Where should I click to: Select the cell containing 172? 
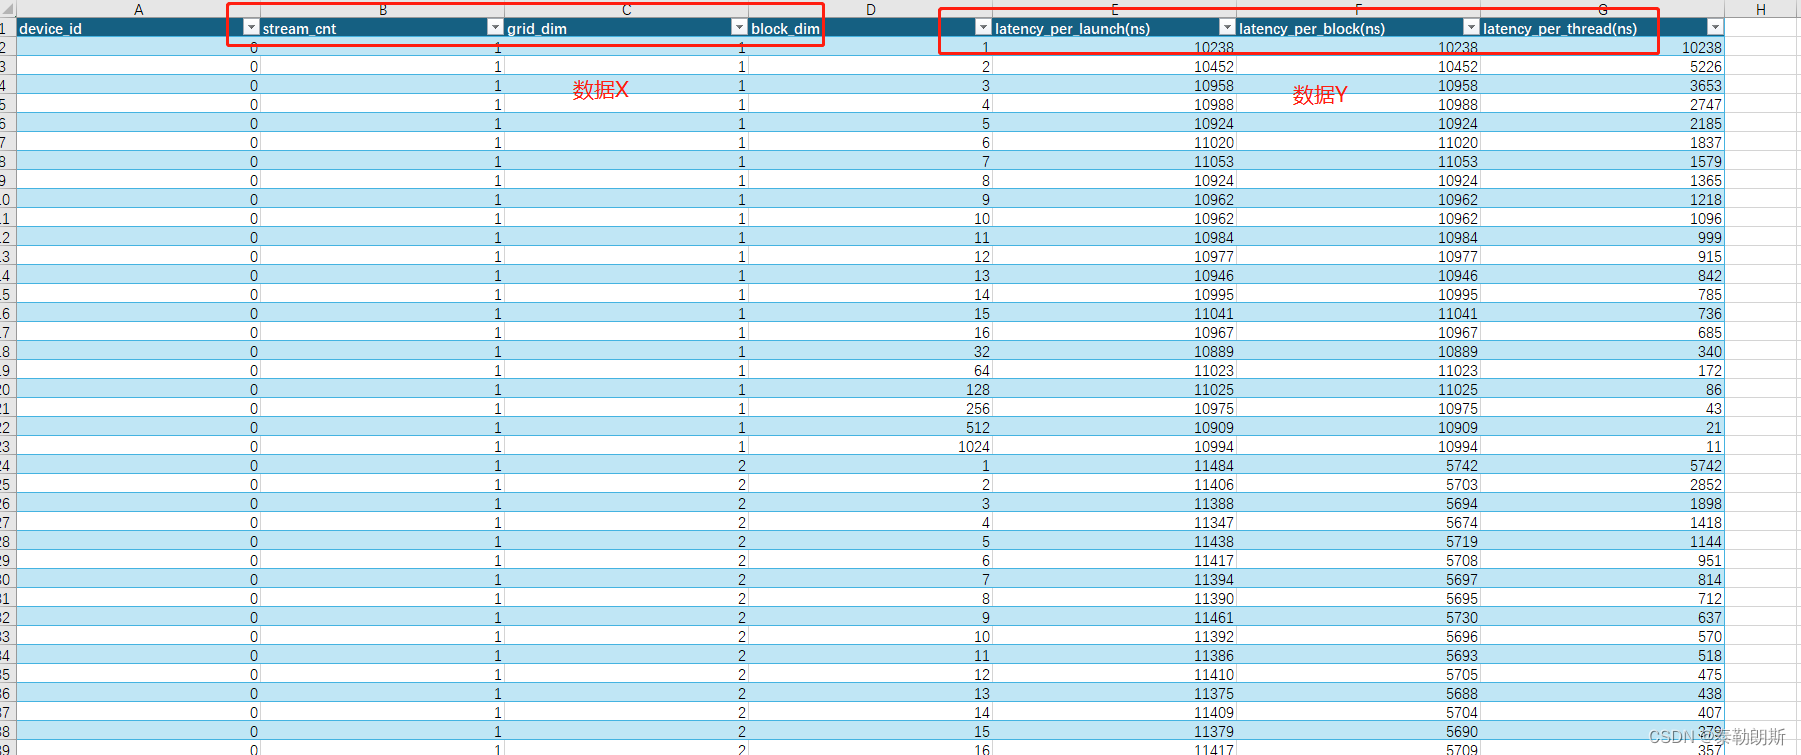pos(1602,370)
